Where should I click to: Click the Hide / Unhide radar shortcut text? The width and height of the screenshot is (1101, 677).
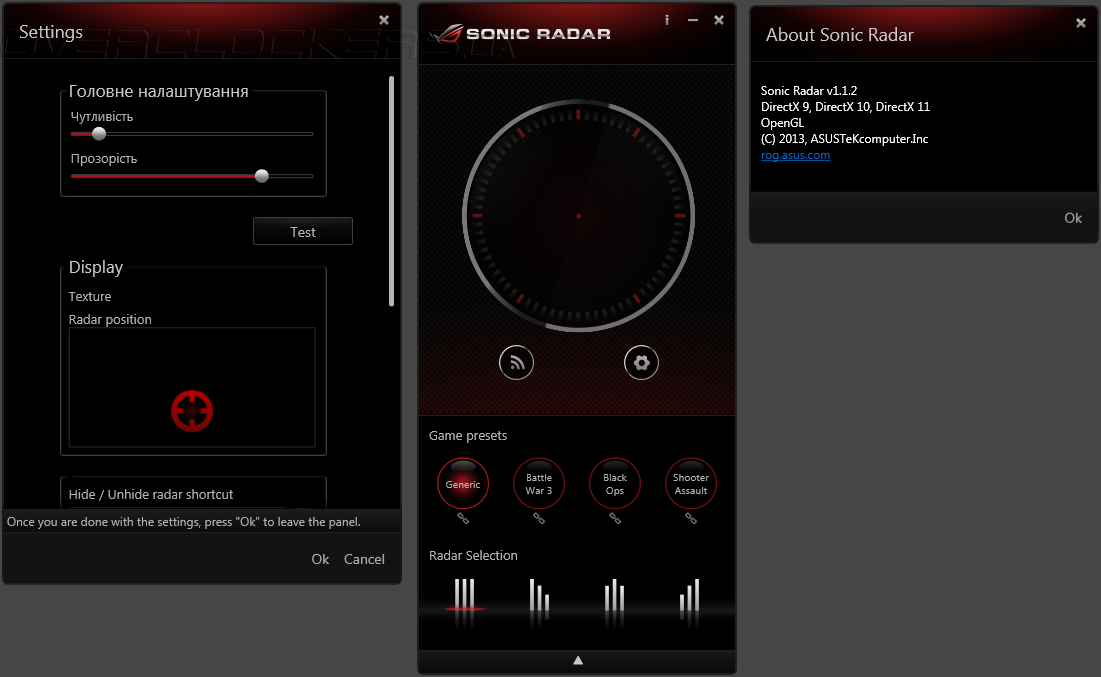[x=151, y=494]
